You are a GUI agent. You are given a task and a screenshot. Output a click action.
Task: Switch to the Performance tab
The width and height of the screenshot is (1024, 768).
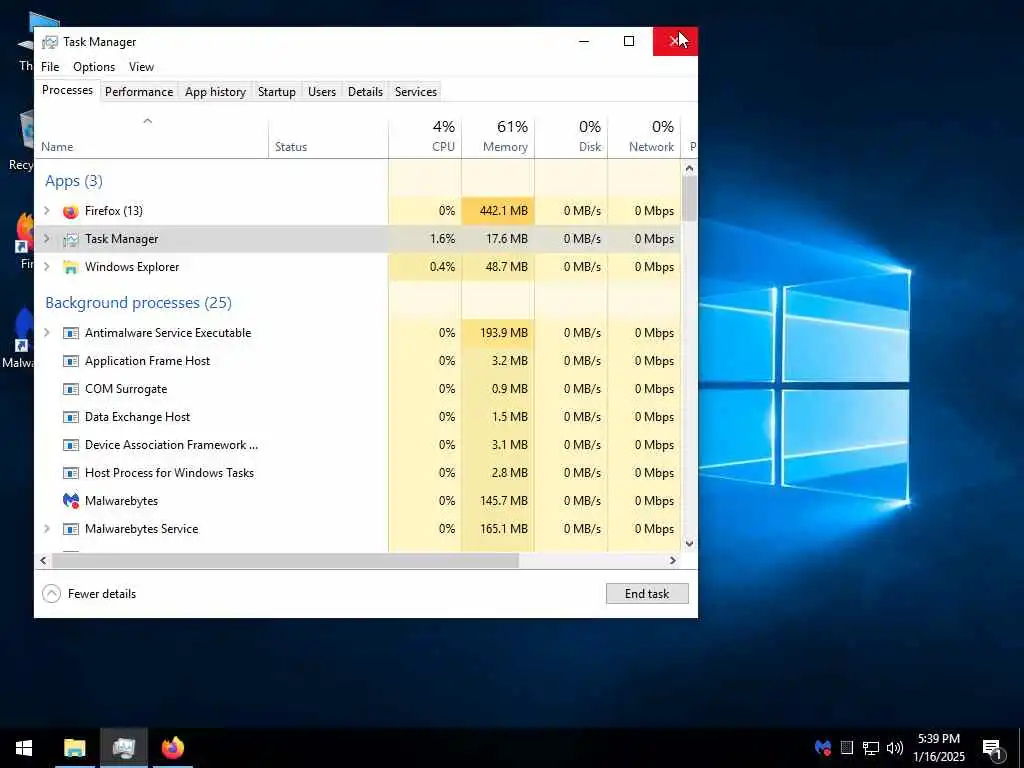[x=139, y=92]
